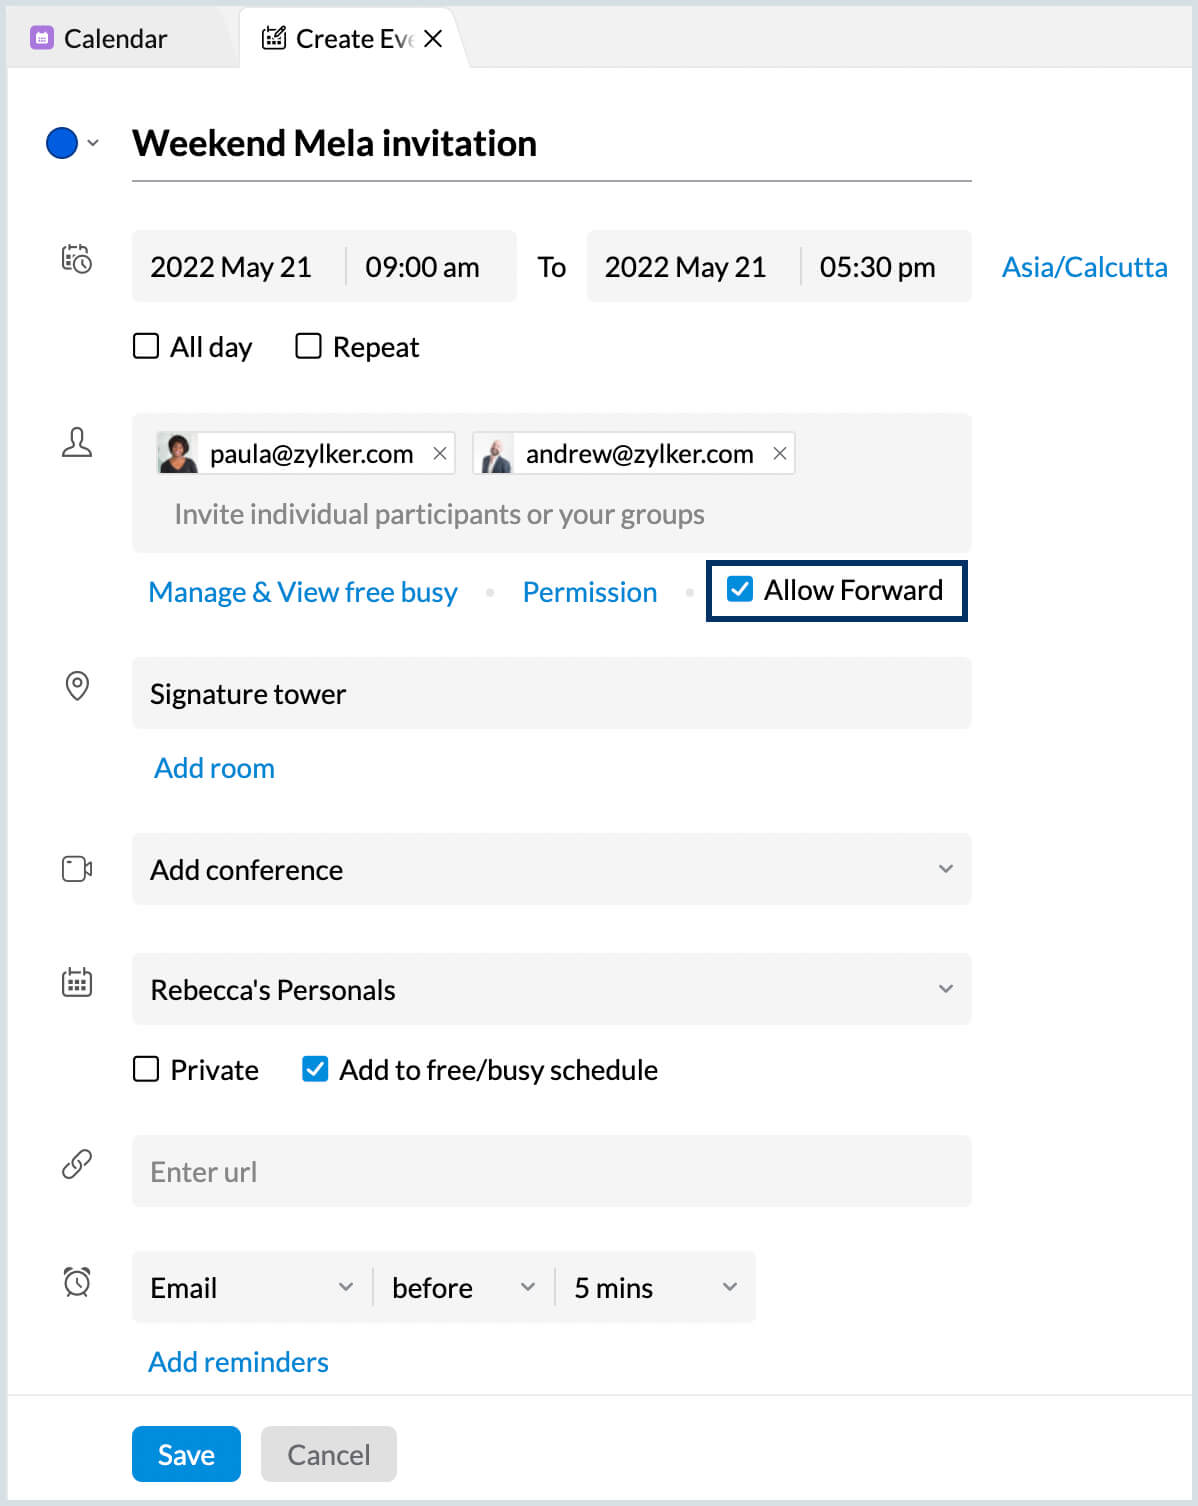The width and height of the screenshot is (1198, 1506).
Task: Click the purple Calendar app icon
Action: click(41, 37)
